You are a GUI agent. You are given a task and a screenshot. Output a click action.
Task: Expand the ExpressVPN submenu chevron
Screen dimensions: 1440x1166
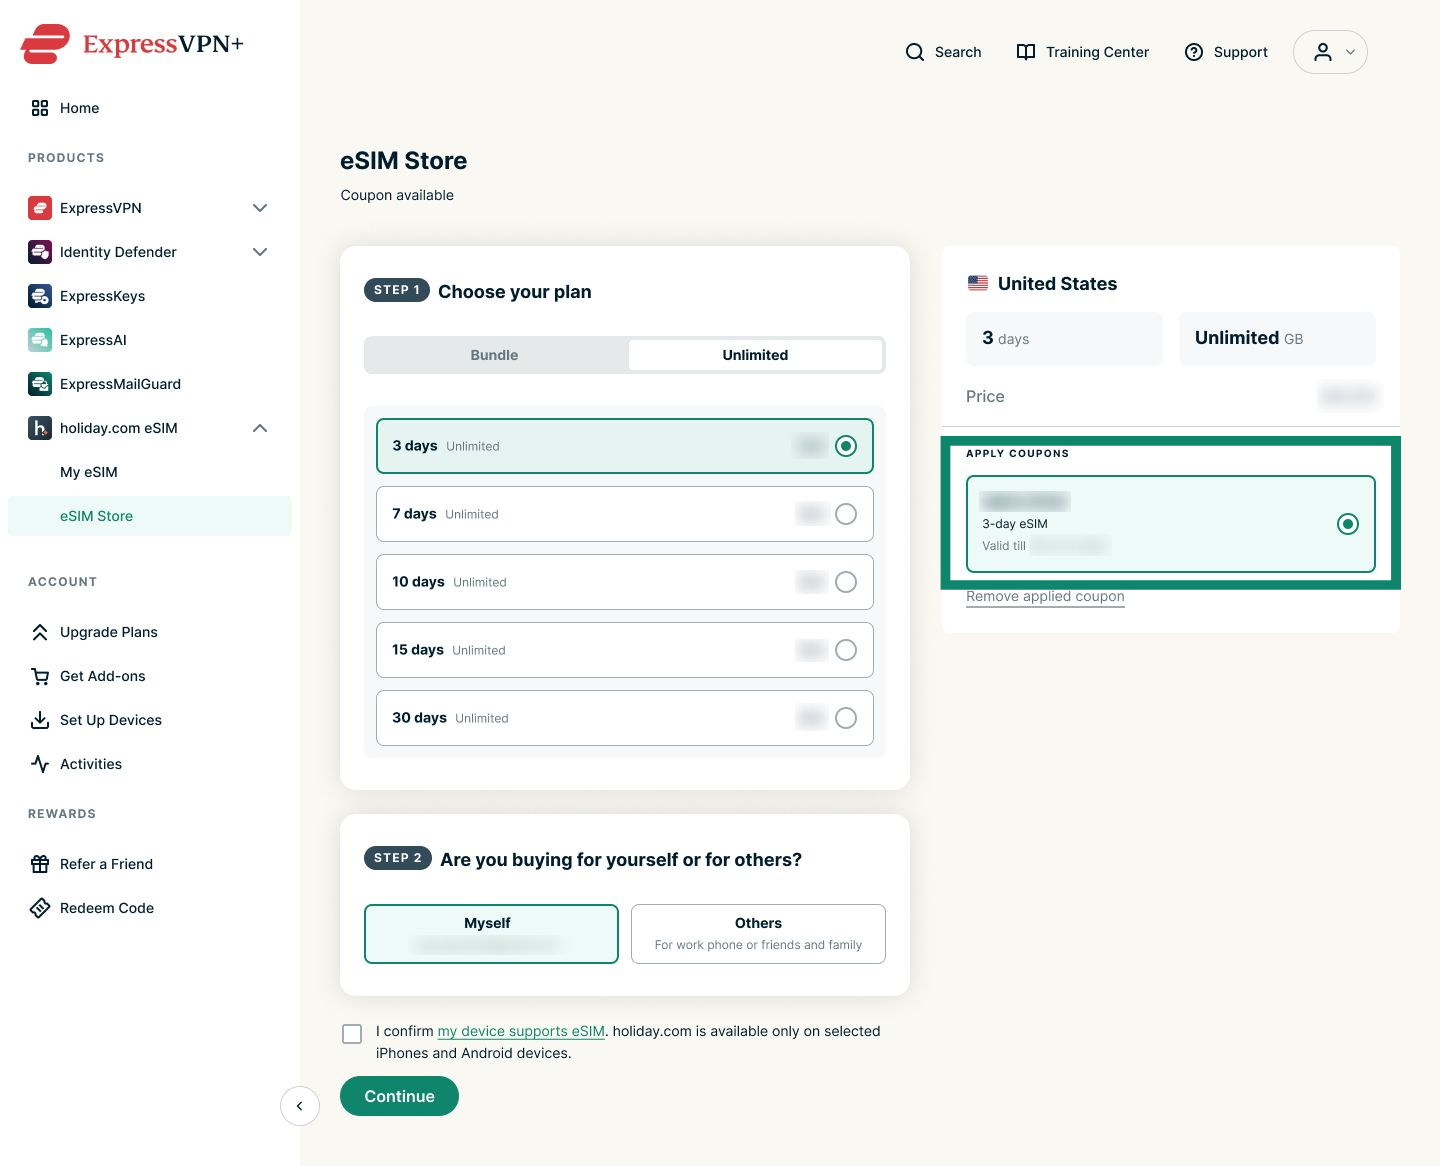[260, 208]
